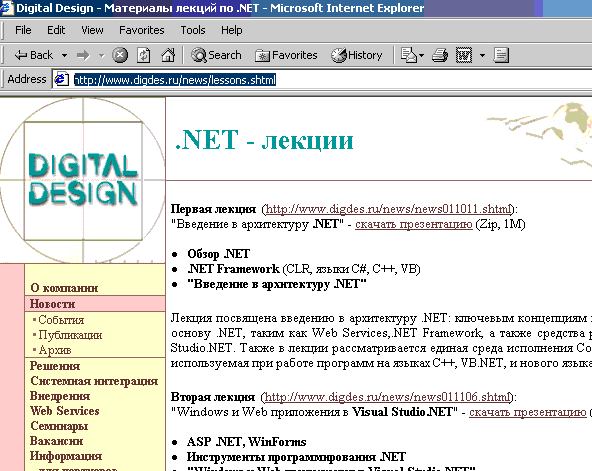Open the Back history dropdown arrow
This screenshot has width=592, height=471.
[x=65, y=55]
